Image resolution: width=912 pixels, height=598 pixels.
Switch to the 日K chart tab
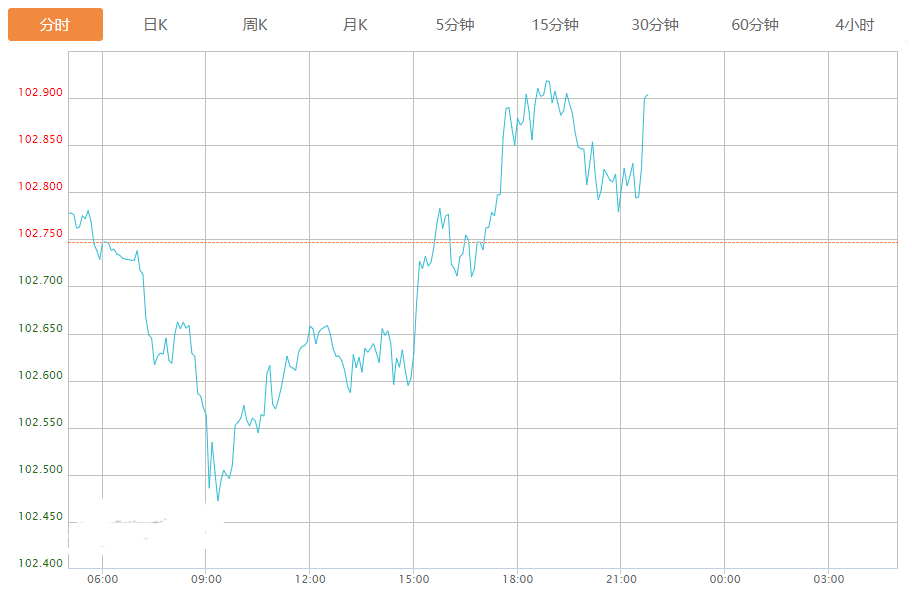[155, 25]
